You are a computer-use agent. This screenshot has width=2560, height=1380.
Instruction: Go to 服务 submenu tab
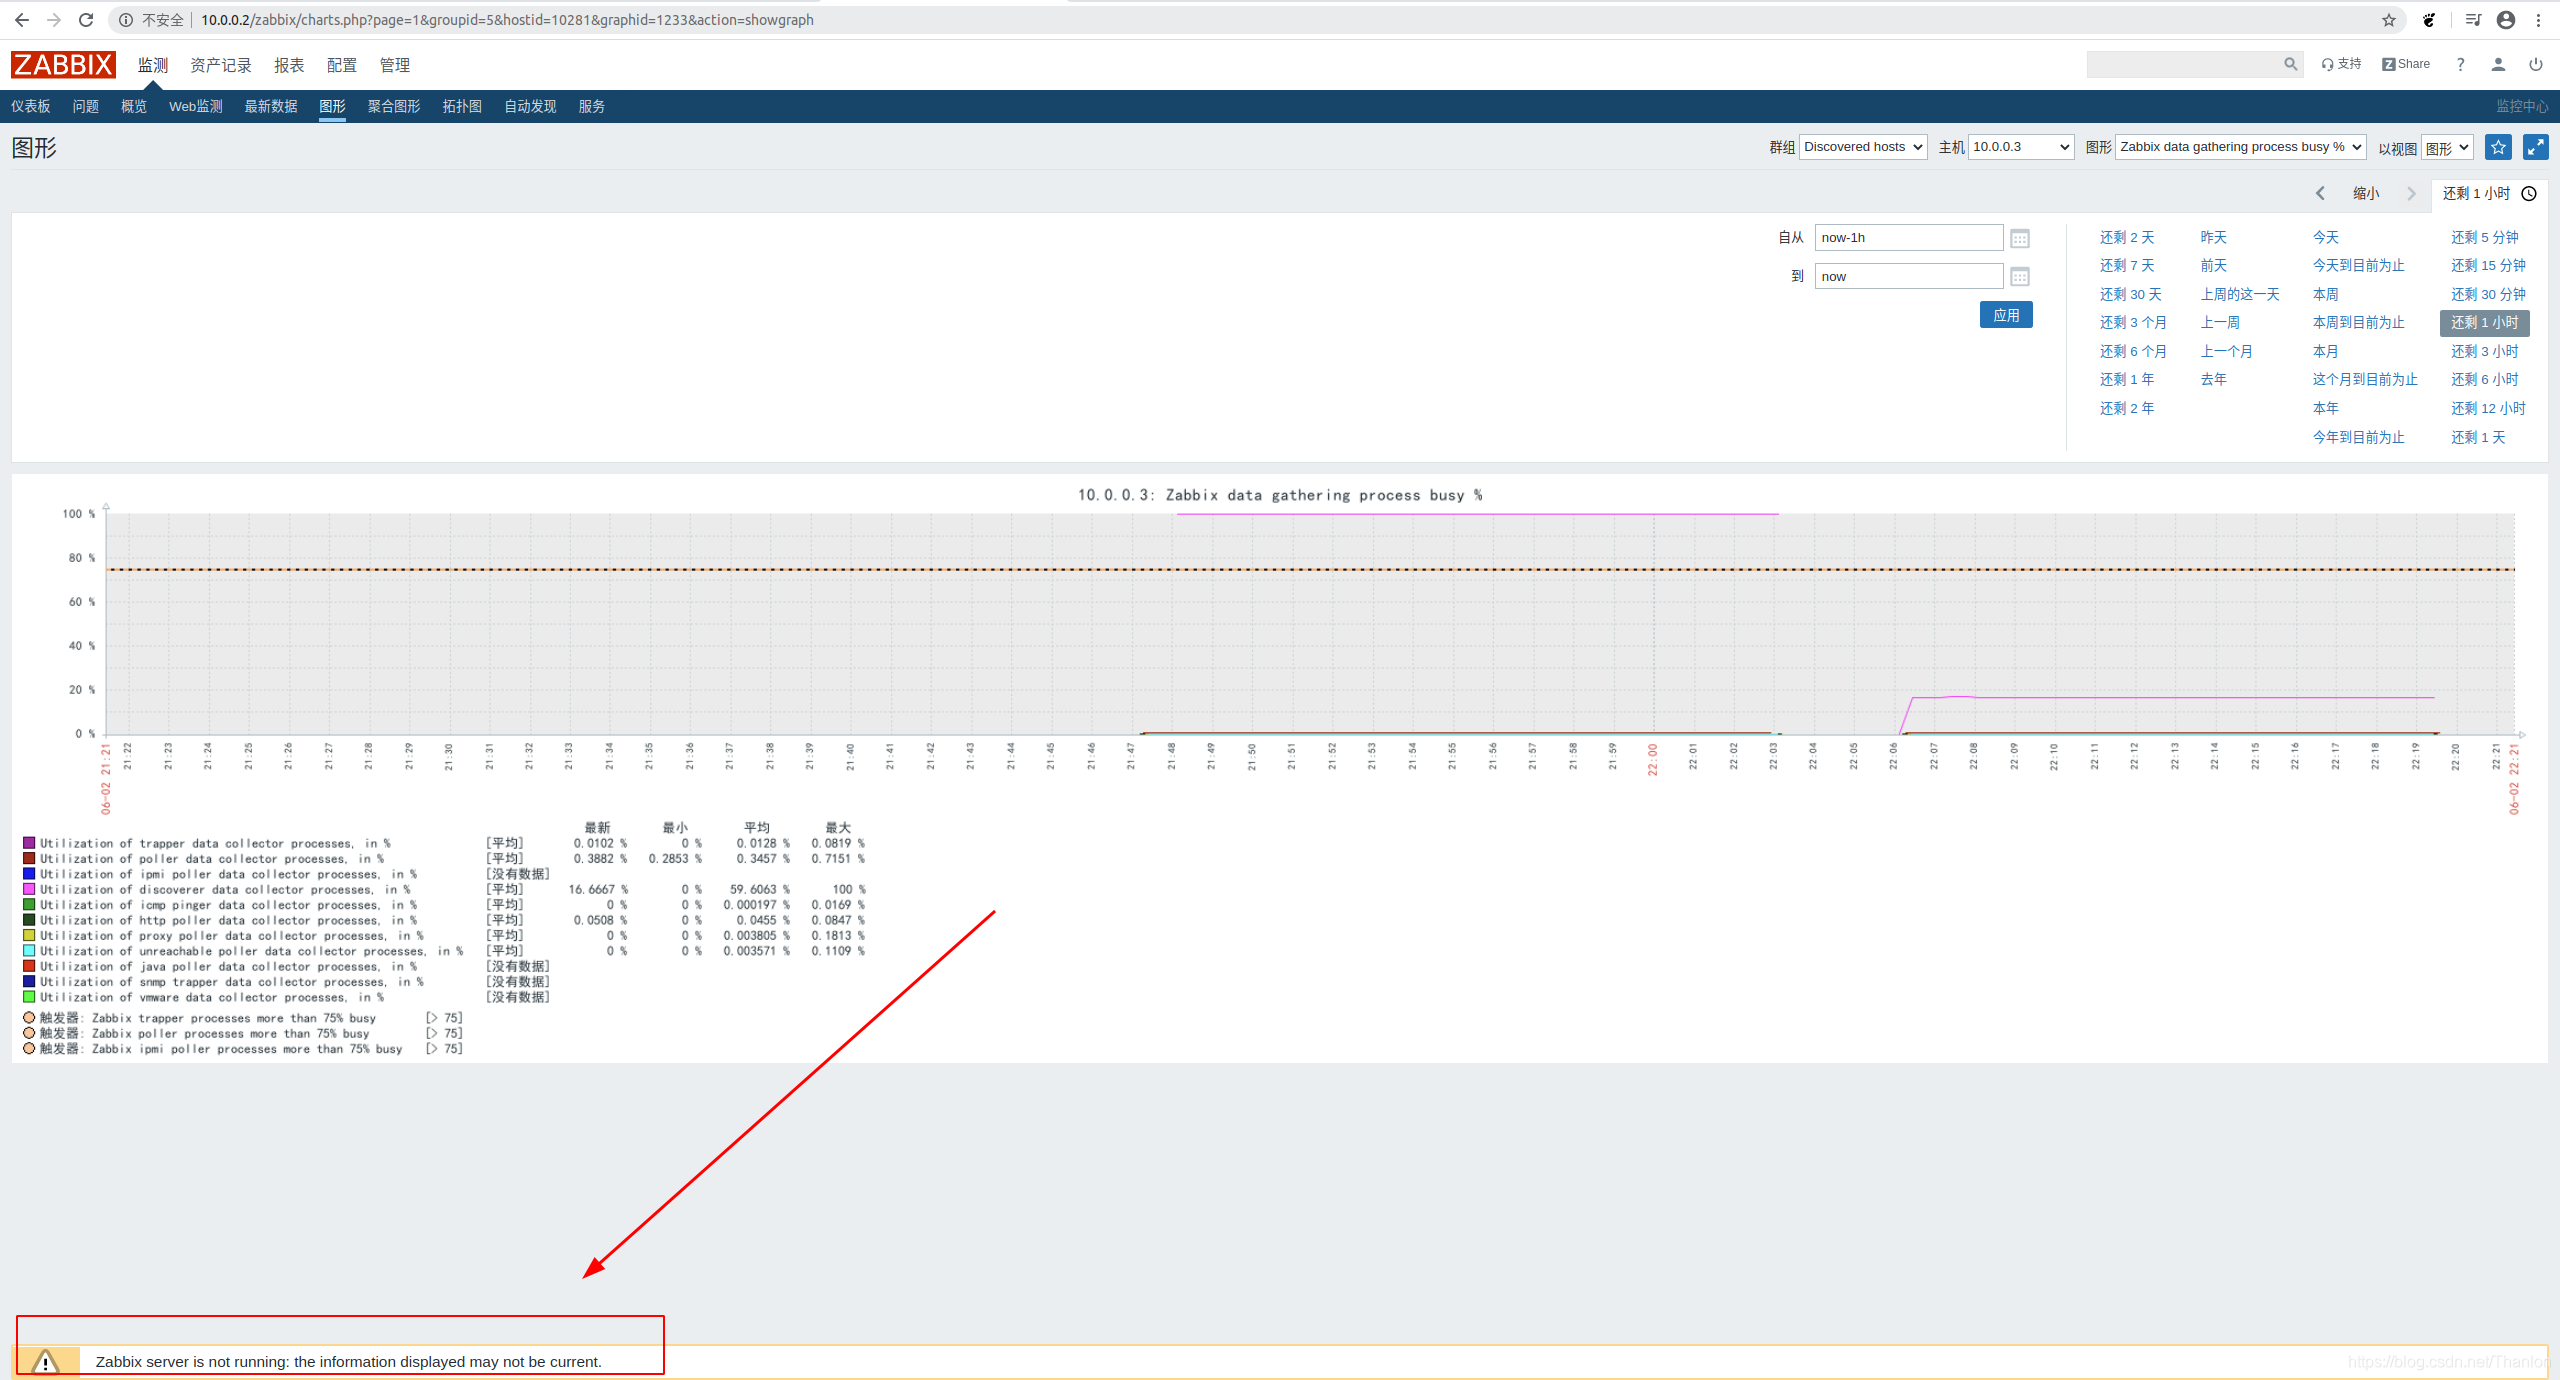coord(592,106)
